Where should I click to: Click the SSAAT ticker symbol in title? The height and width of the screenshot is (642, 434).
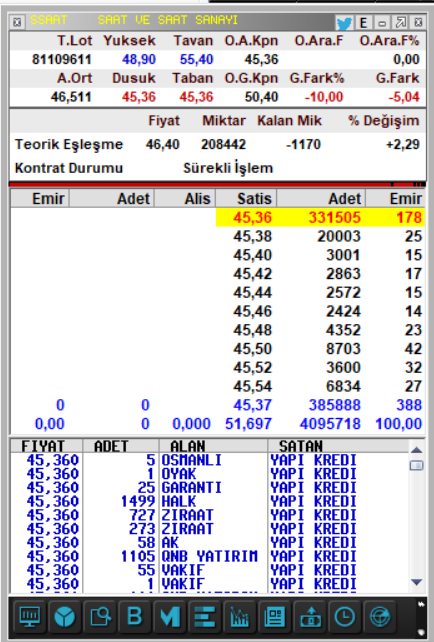pyautogui.click(x=48, y=20)
